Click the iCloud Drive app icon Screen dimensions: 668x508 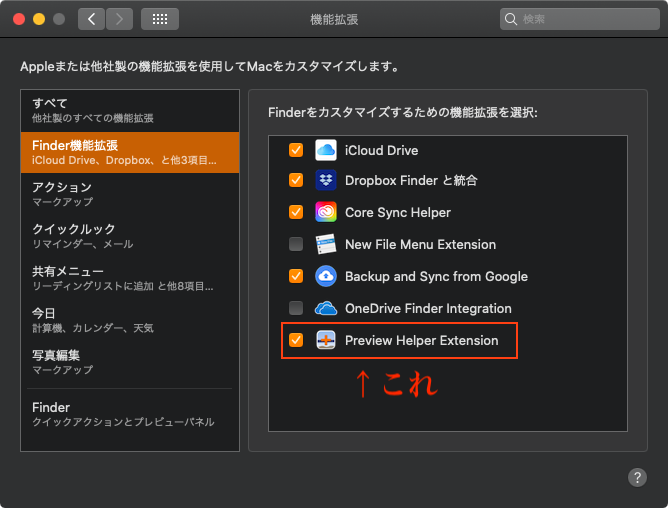click(x=326, y=150)
